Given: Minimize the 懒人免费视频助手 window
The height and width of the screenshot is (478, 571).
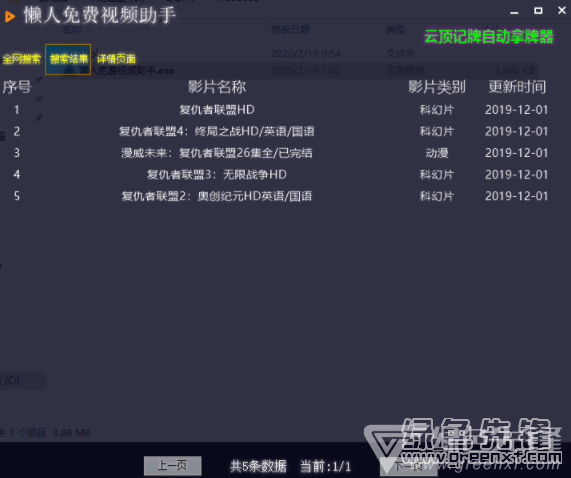Looking at the screenshot, I should [x=514, y=12].
